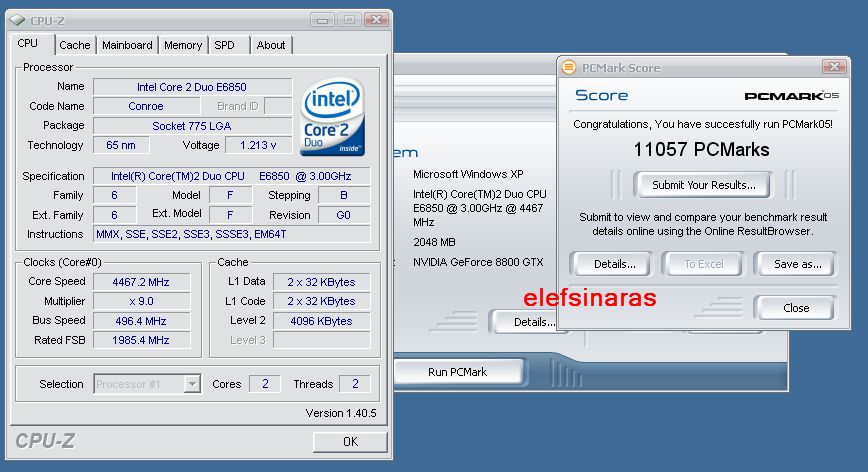Open the Mainboard tab
The image size is (868, 472).
(127, 45)
